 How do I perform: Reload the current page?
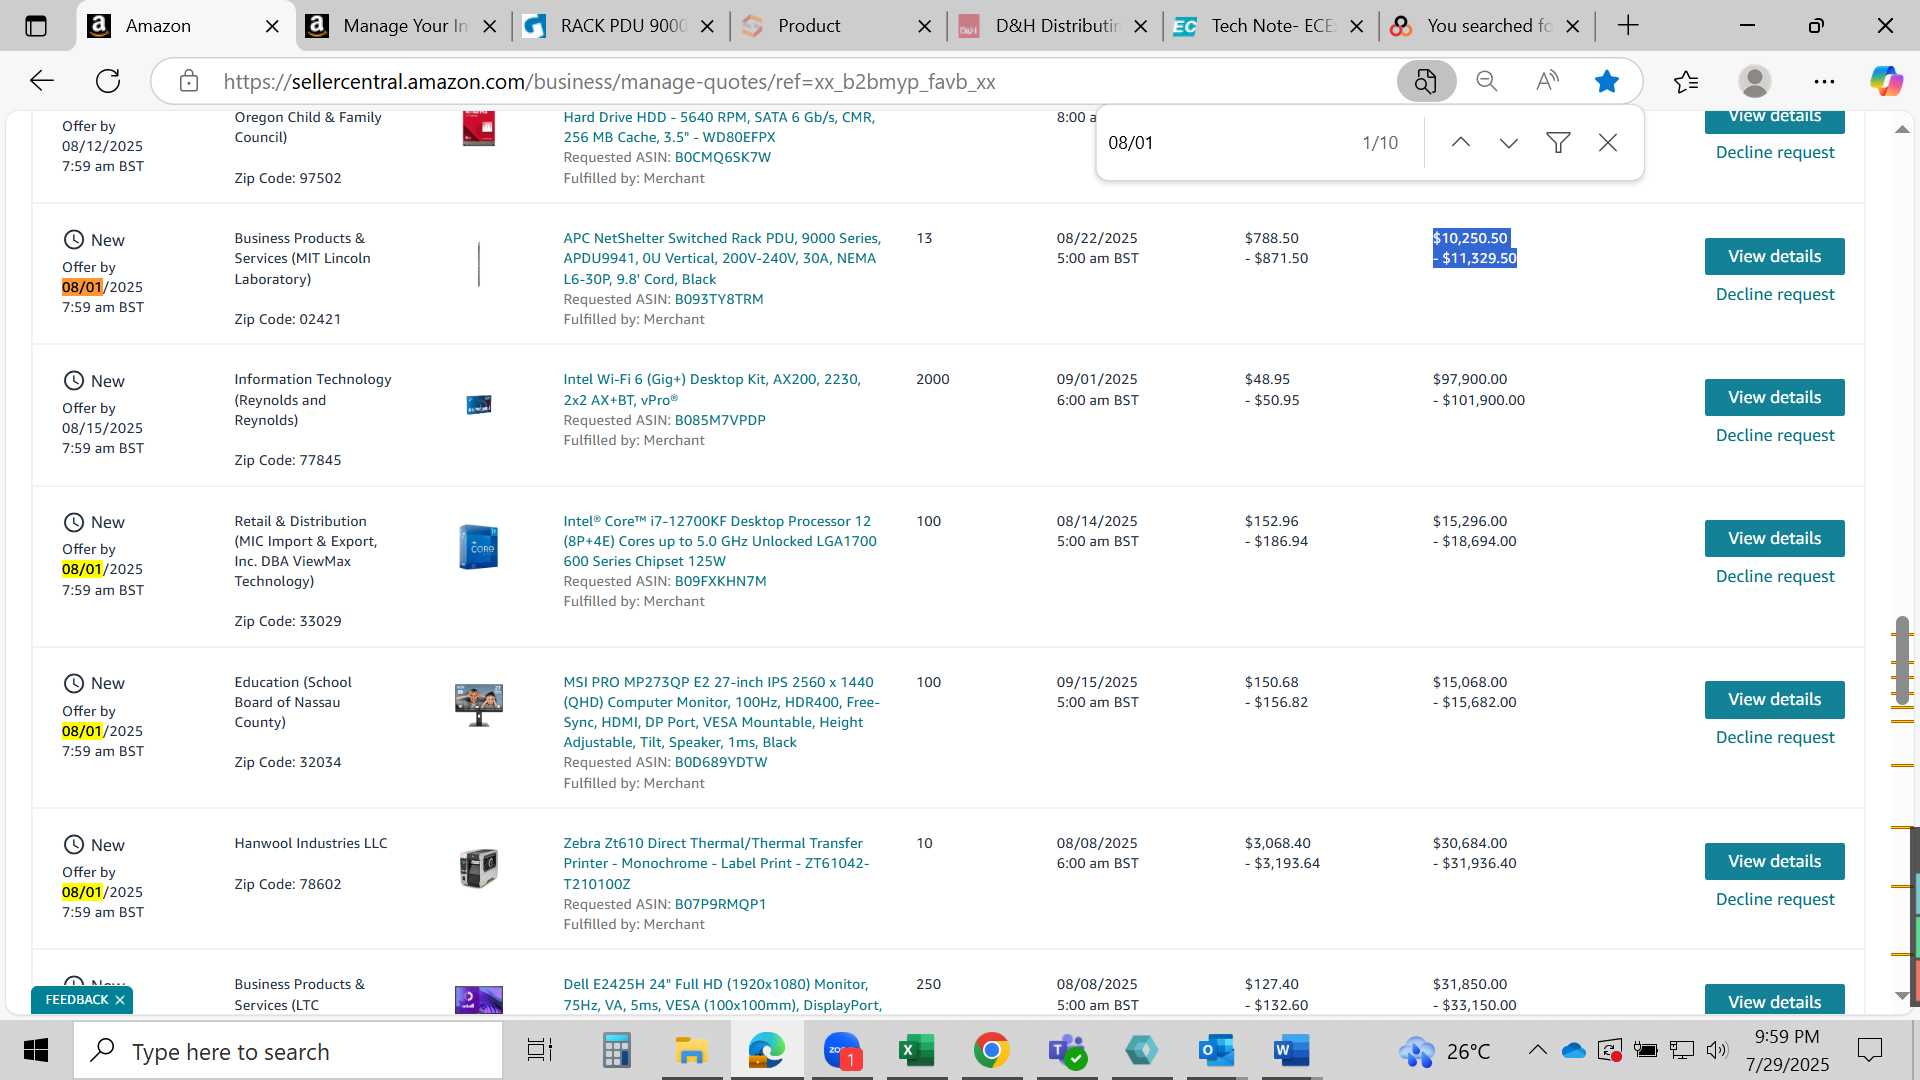[108, 81]
